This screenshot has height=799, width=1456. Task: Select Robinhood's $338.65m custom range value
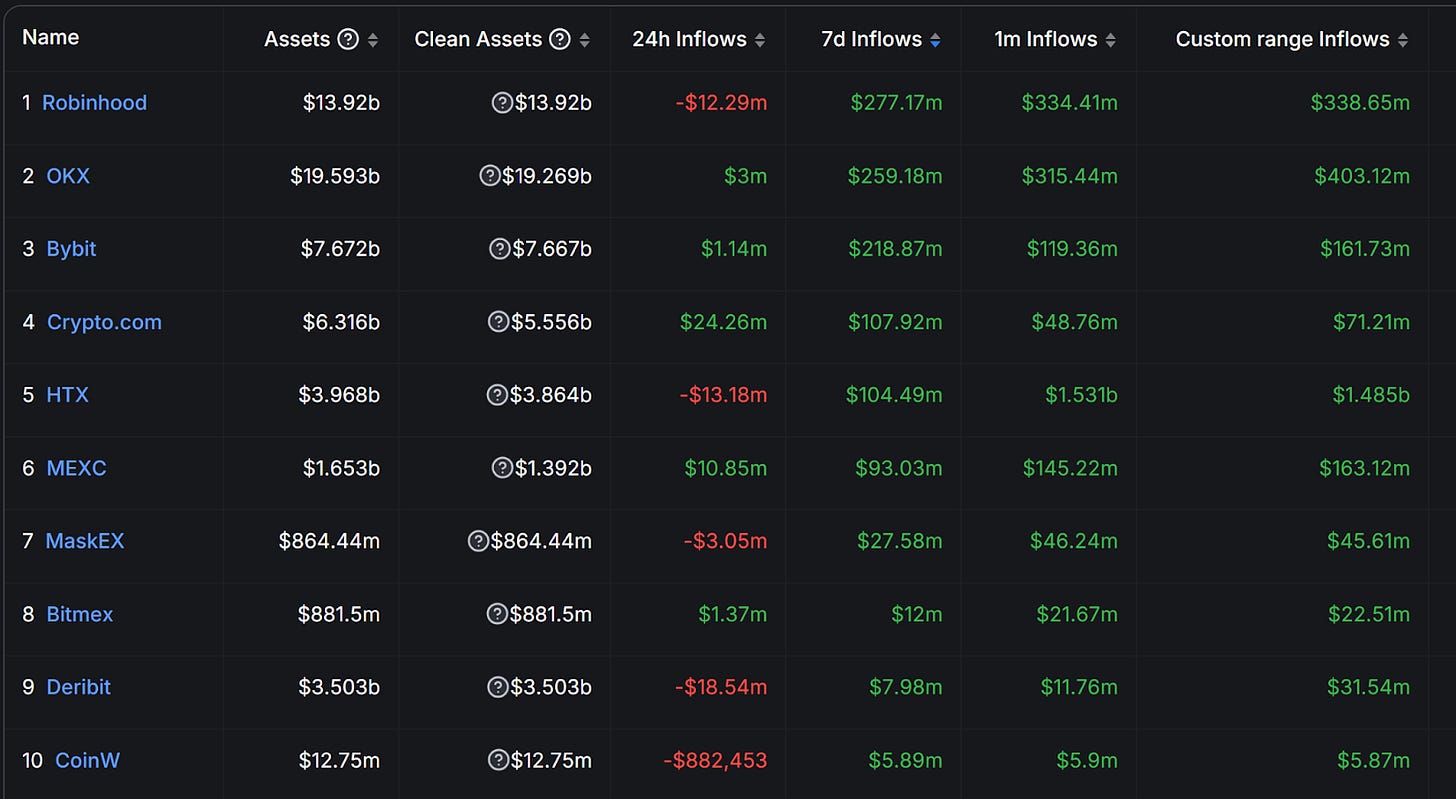pyautogui.click(x=1360, y=102)
